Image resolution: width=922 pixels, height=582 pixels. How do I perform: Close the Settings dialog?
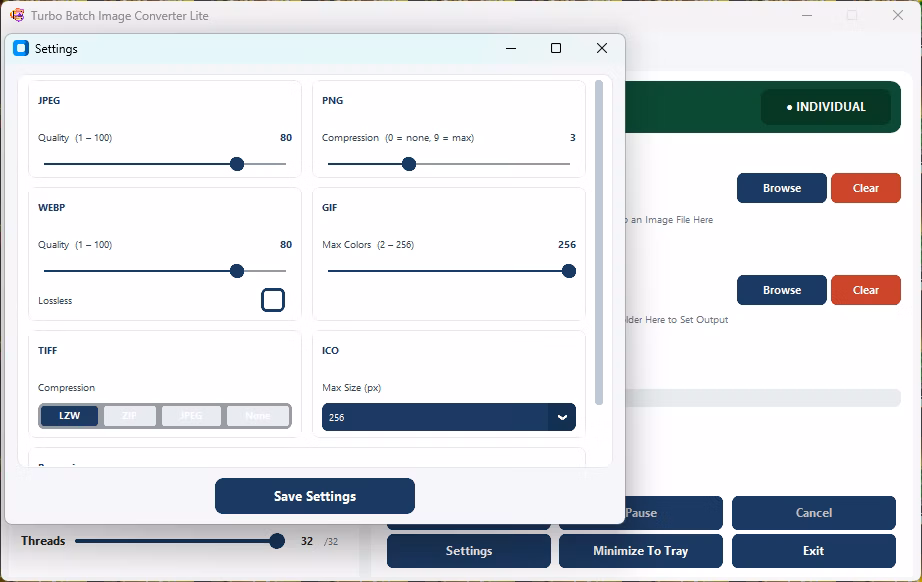602,48
